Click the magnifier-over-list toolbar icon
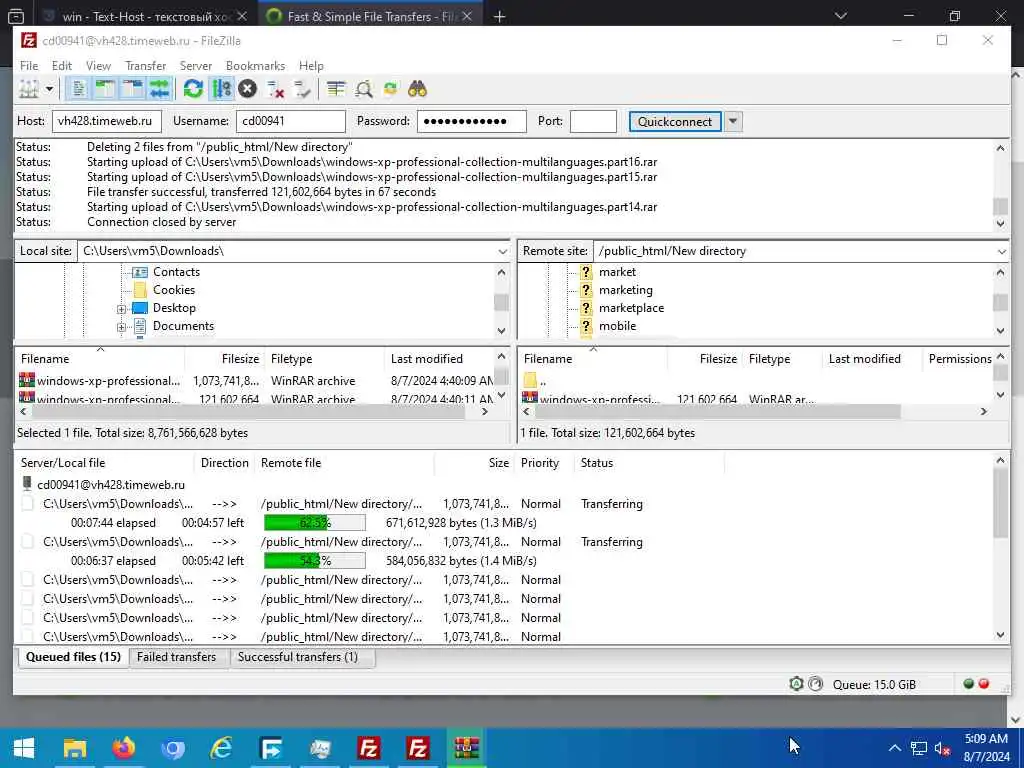The width and height of the screenshot is (1024, 768). click(x=364, y=89)
